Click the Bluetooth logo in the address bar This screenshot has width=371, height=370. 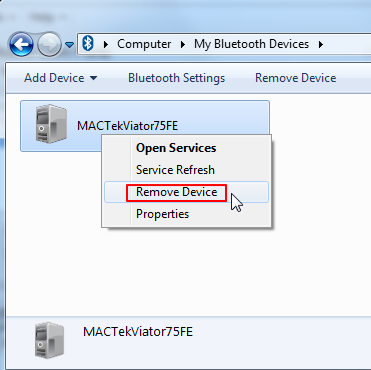tap(88, 44)
